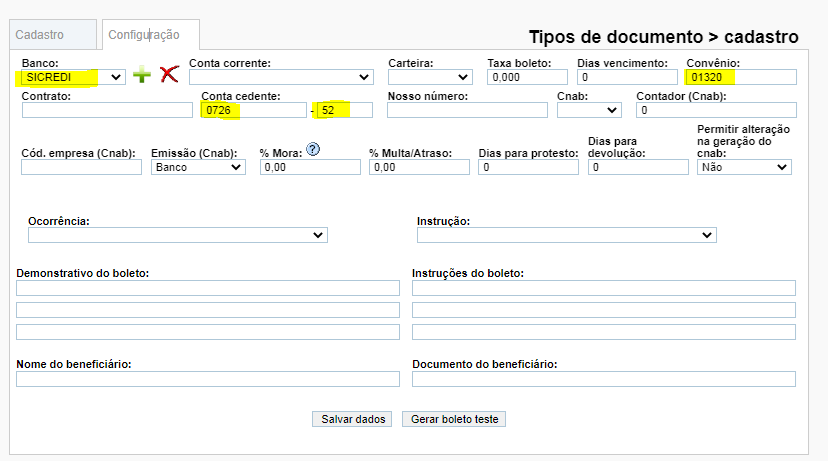This screenshot has height=462, width=829.
Task: Click the red X remove bank icon
Action: coord(169,74)
